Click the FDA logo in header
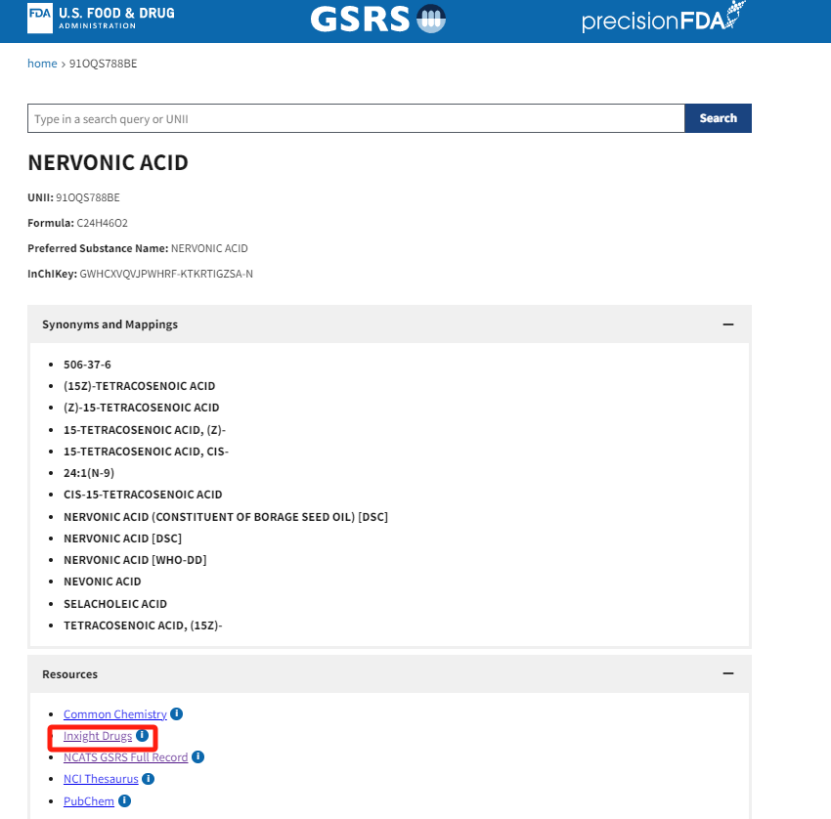The image size is (831, 819). [101, 17]
